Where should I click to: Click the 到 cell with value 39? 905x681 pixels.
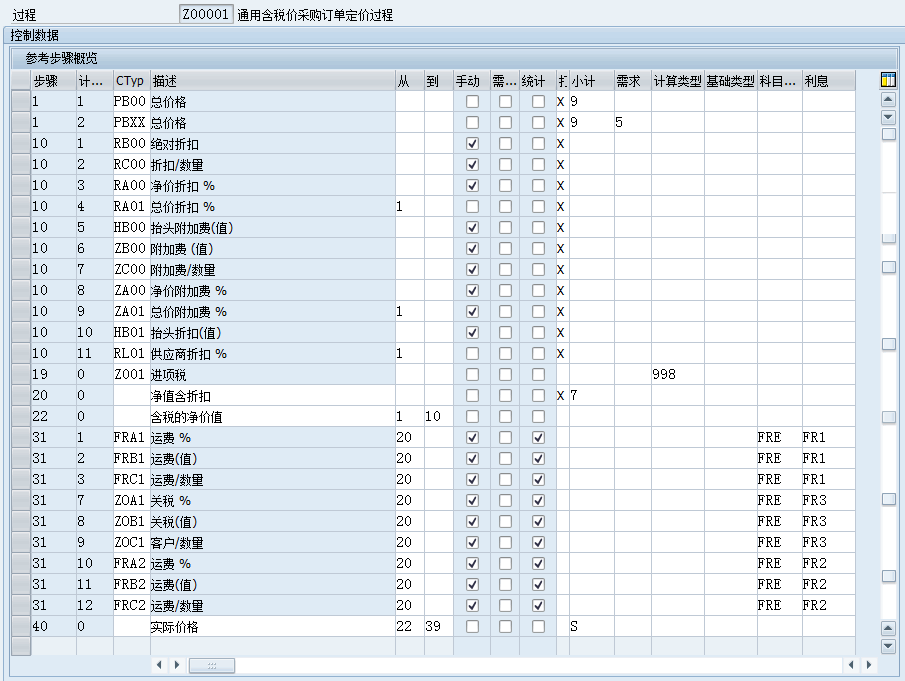click(x=439, y=626)
